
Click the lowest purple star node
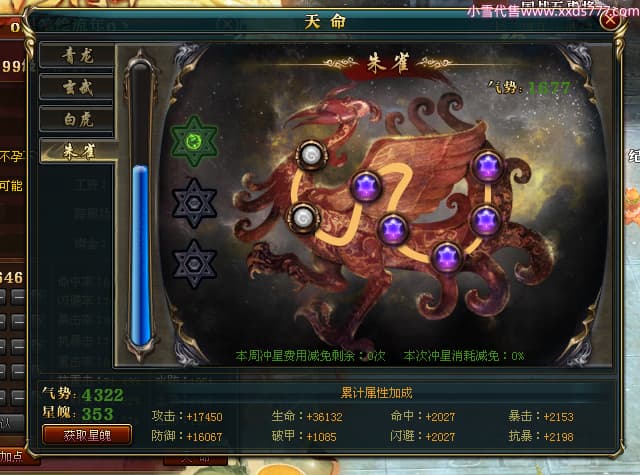447,257
